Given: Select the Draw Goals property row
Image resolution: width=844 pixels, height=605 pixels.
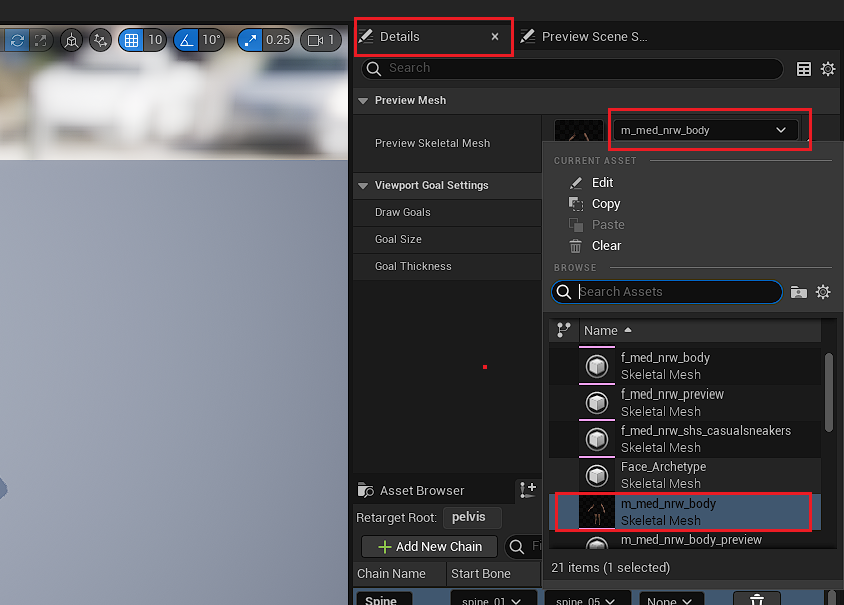Looking at the screenshot, I should point(447,213).
